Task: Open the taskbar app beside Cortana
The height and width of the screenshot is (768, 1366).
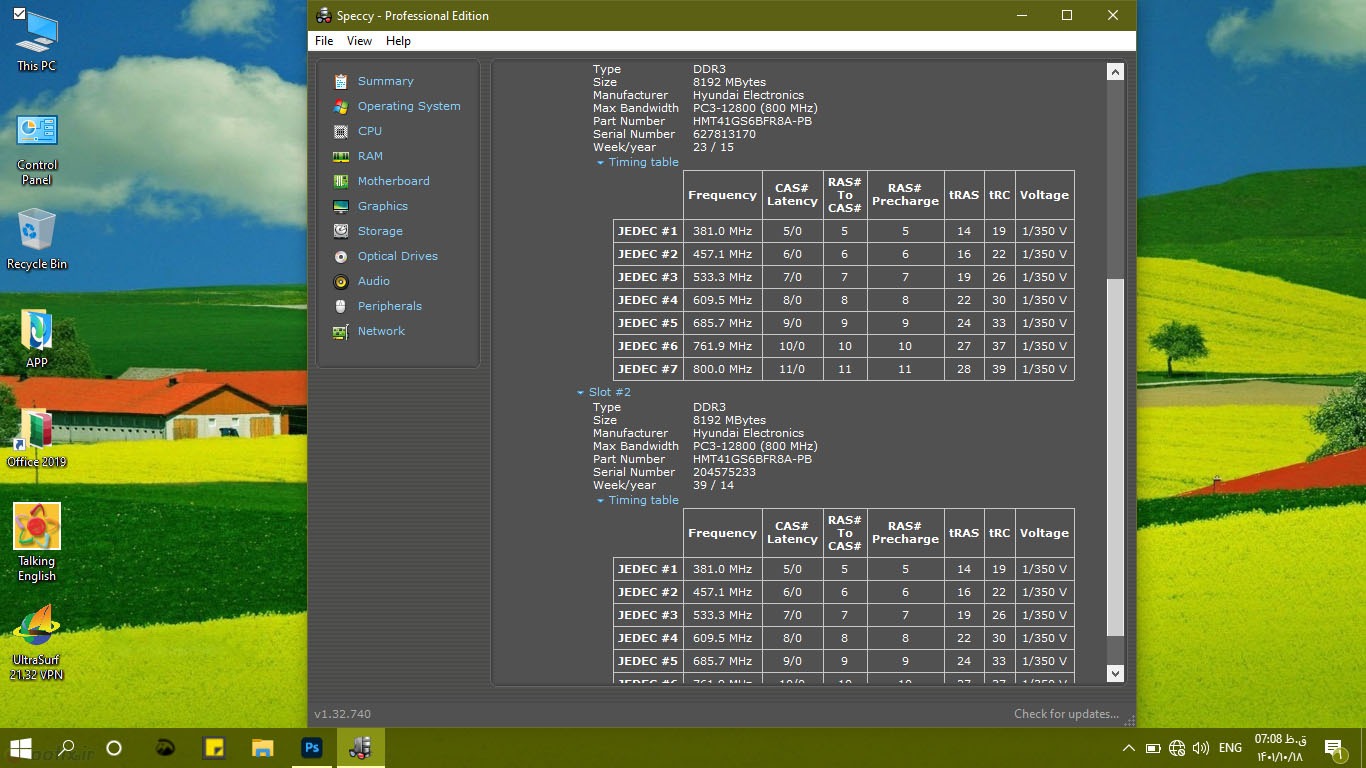Action: [x=165, y=748]
